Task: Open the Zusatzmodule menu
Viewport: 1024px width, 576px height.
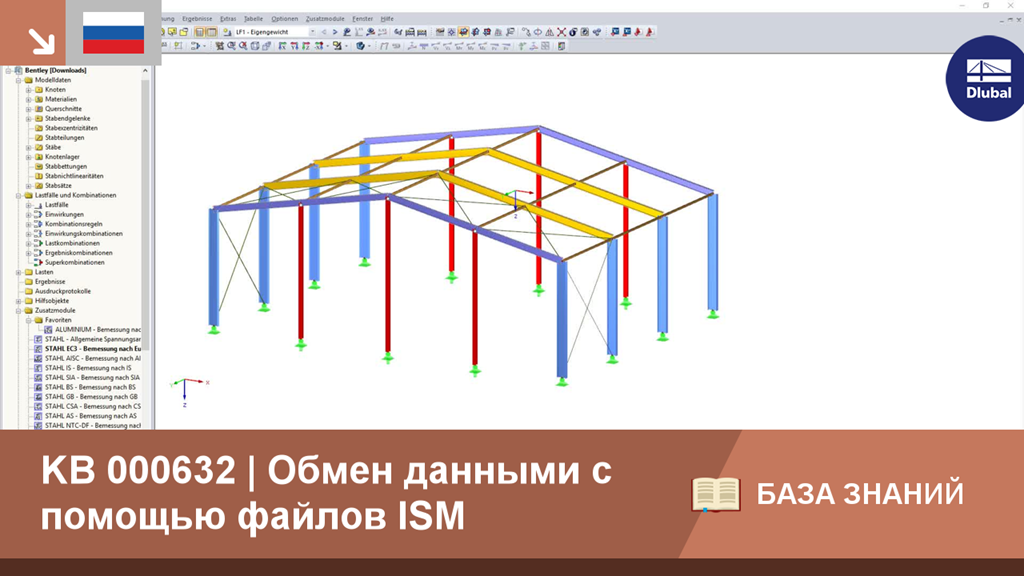Action: (x=325, y=19)
